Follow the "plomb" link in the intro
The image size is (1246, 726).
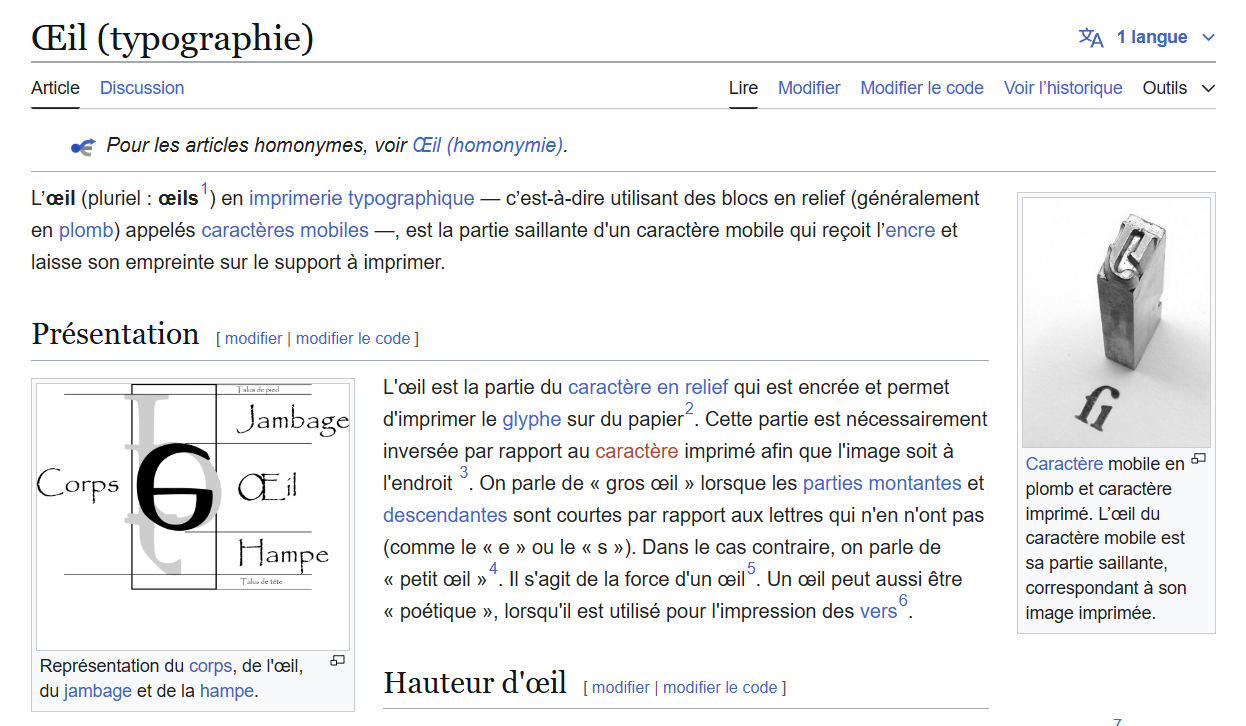pos(85,230)
